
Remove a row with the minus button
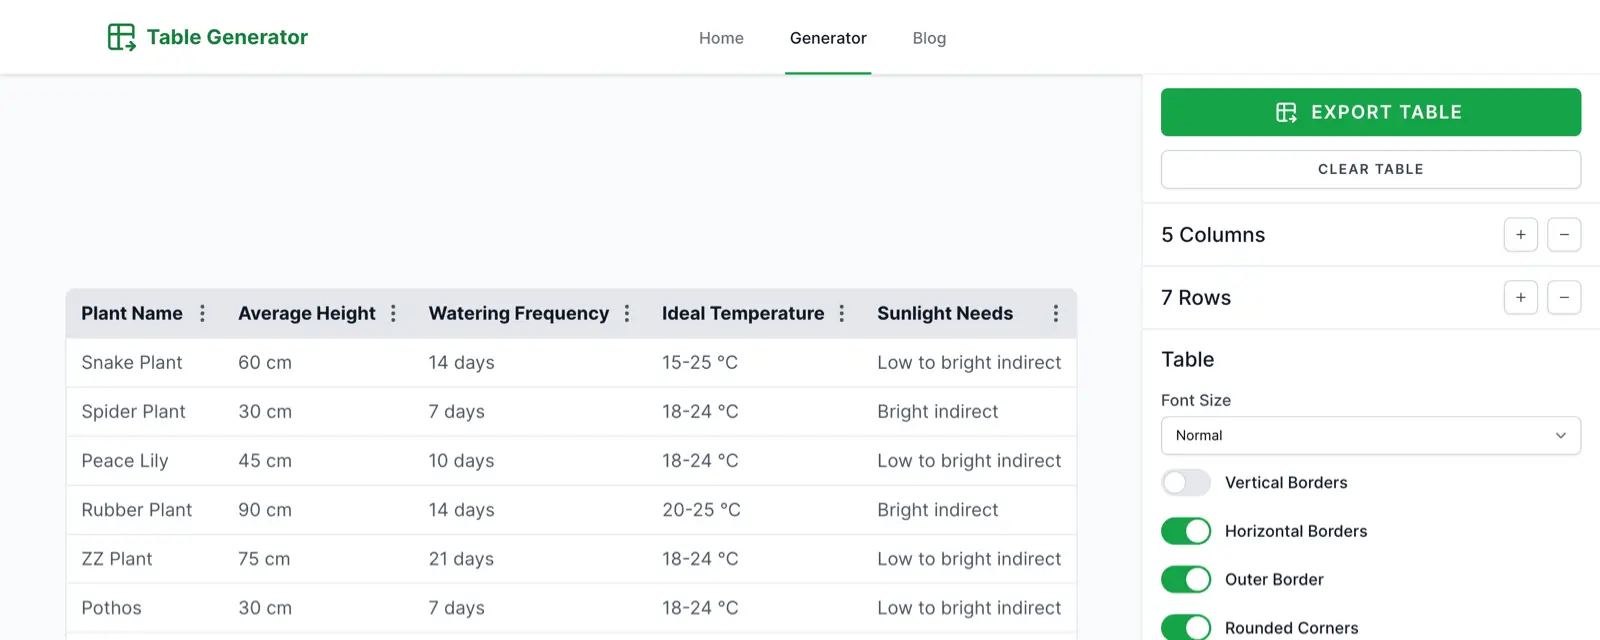tap(1564, 298)
